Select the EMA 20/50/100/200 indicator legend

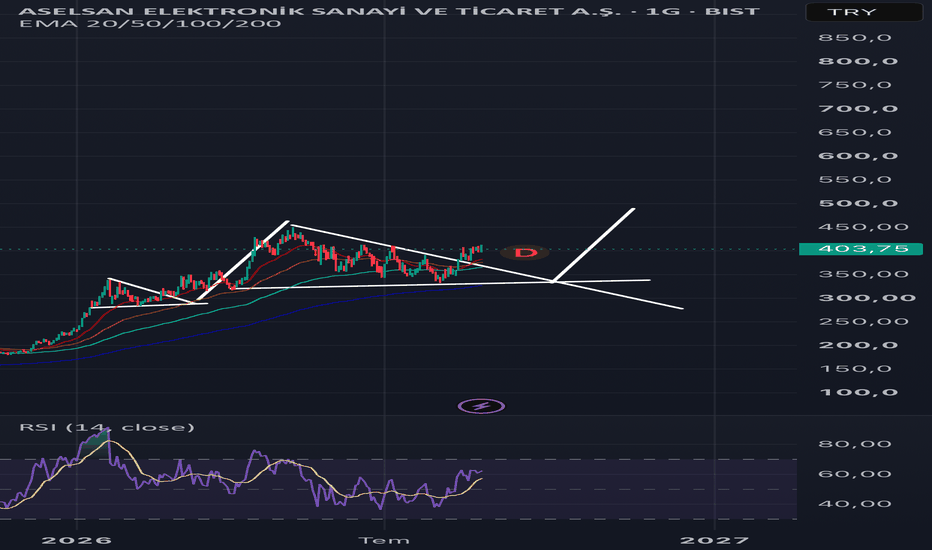(150, 24)
